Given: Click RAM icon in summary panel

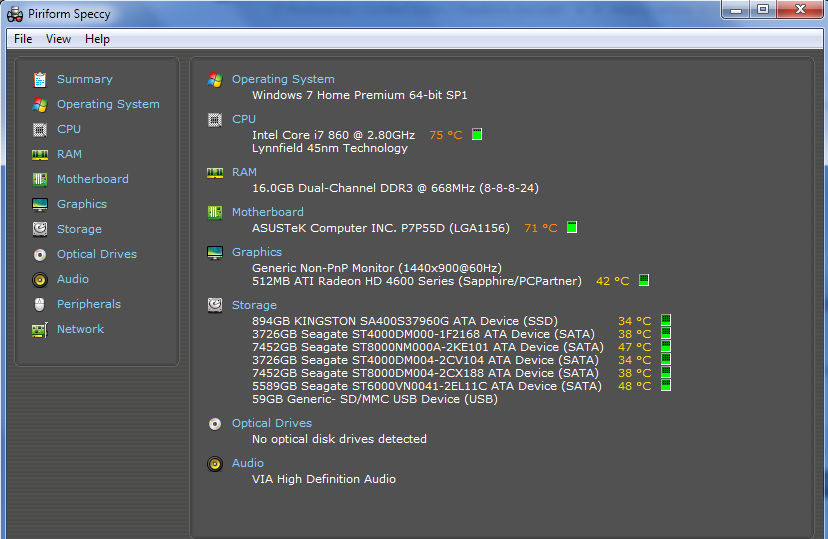Looking at the screenshot, I should coord(215,173).
